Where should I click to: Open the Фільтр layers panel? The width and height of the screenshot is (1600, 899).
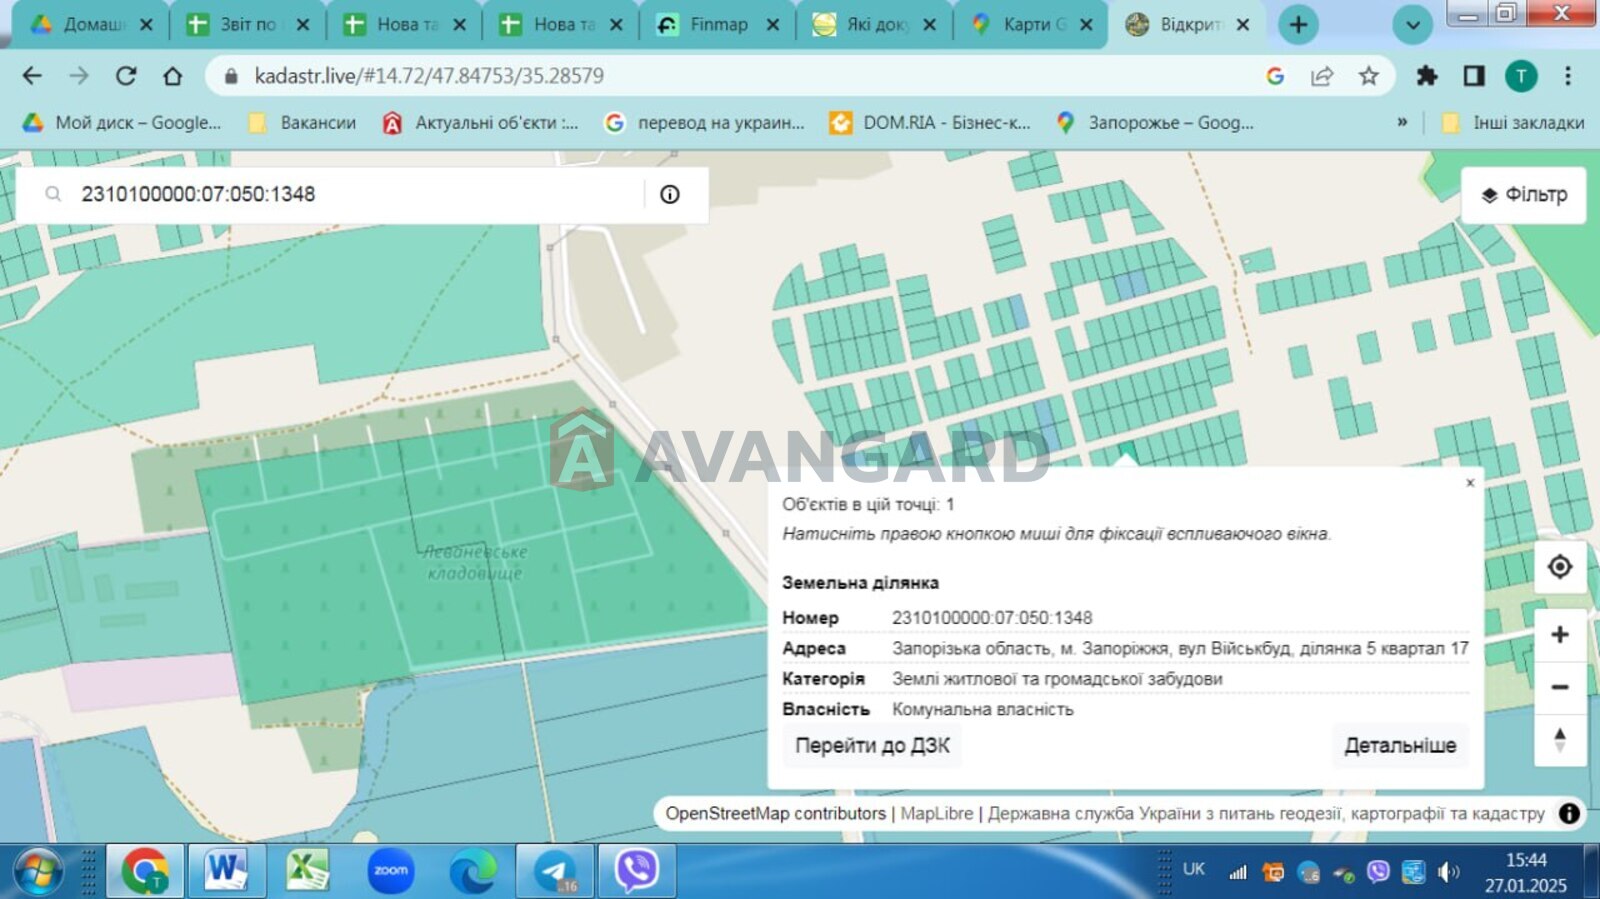click(1523, 195)
